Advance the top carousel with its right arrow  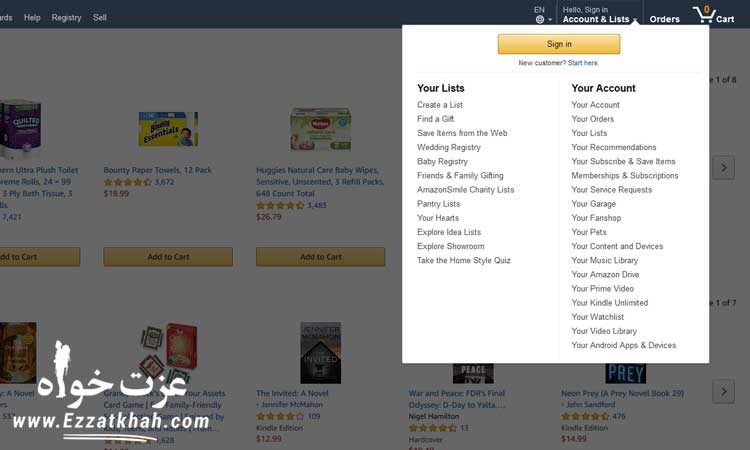pyautogui.click(x=724, y=168)
